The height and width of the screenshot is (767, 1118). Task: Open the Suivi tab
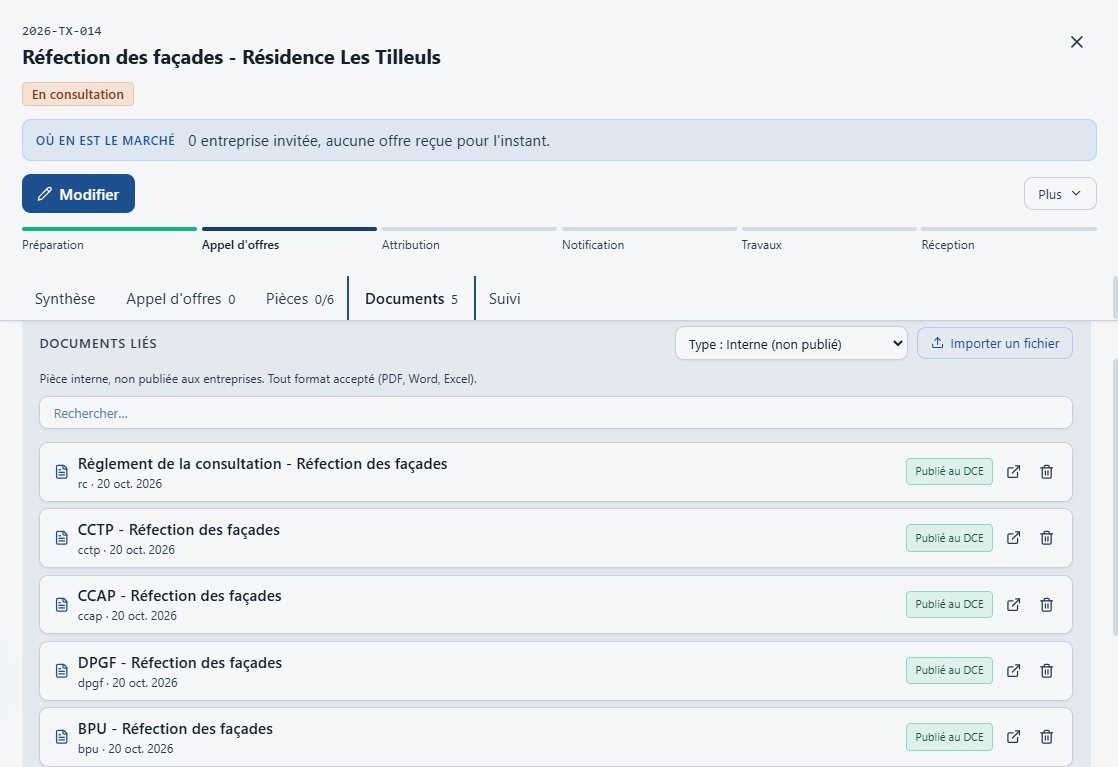(505, 299)
